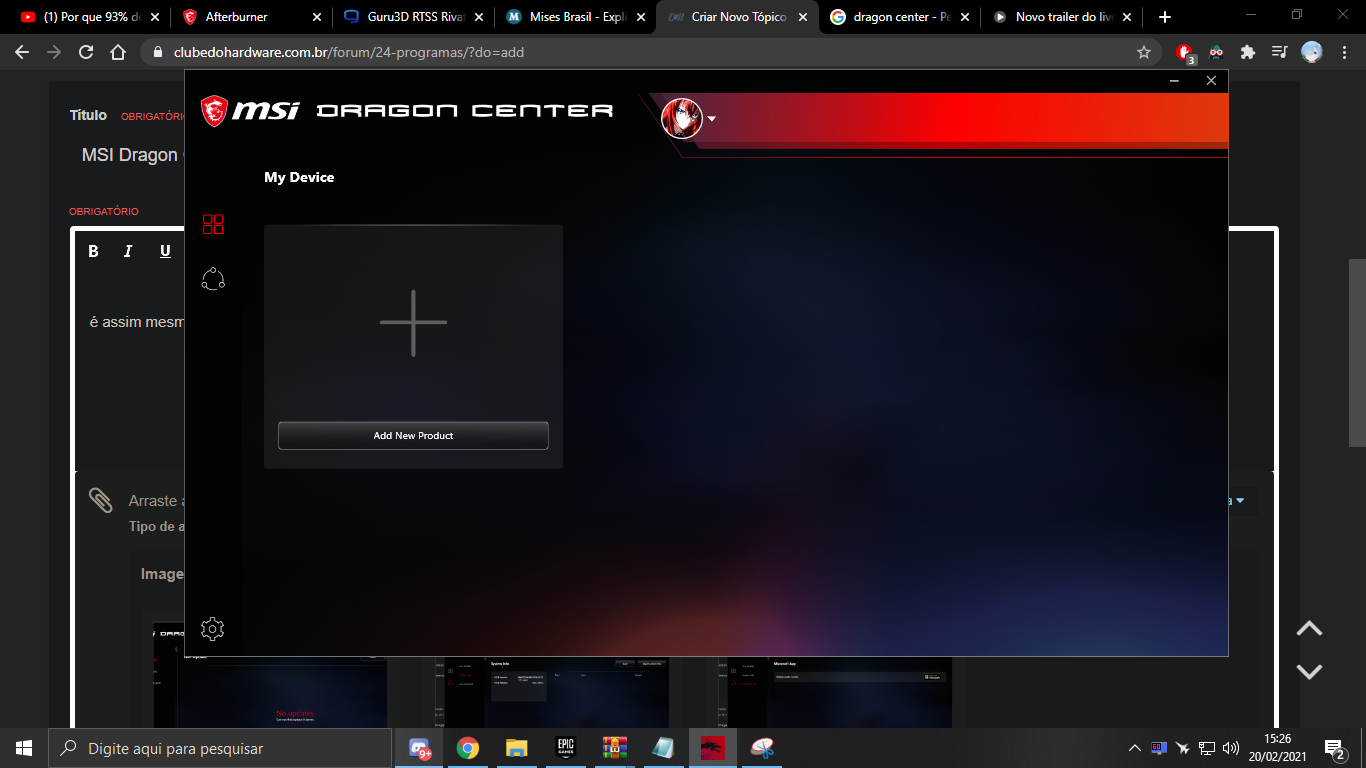Click the Add New Product button
The image size is (1366, 768).
pos(413,436)
